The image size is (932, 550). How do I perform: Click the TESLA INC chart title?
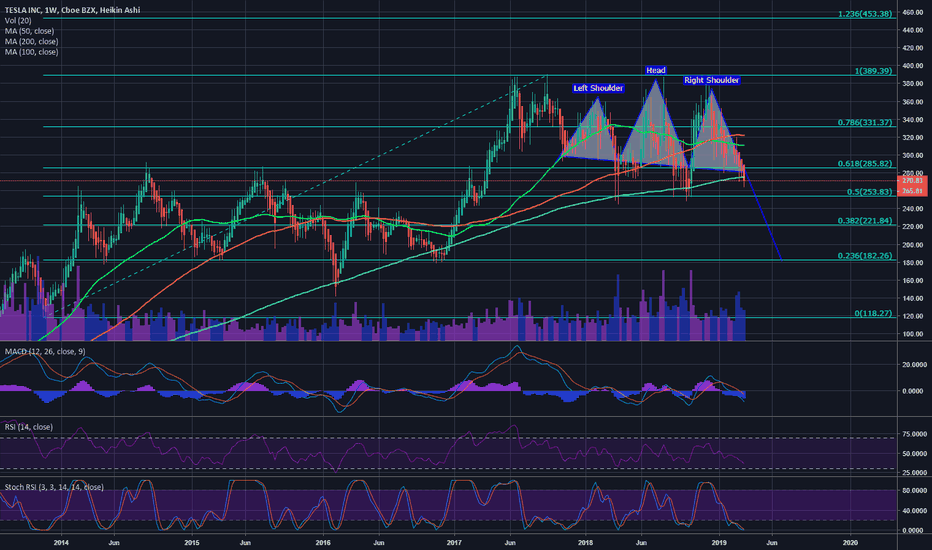pyautogui.click(x=73, y=10)
